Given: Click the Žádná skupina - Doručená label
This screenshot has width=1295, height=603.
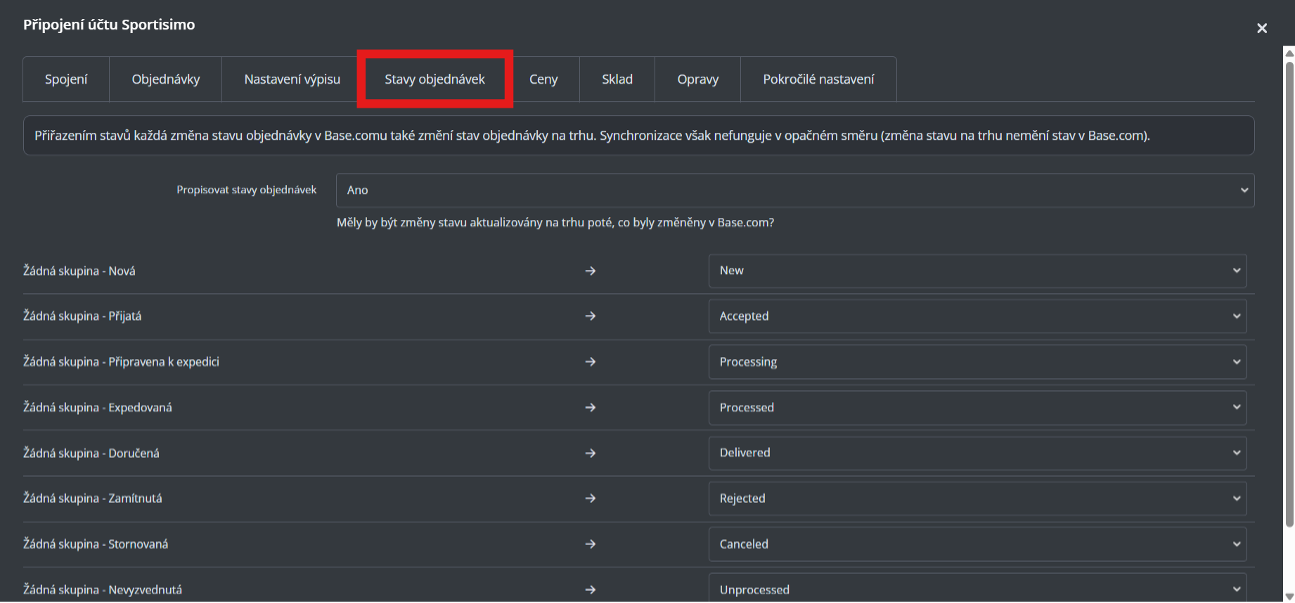Looking at the screenshot, I should (x=91, y=453).
